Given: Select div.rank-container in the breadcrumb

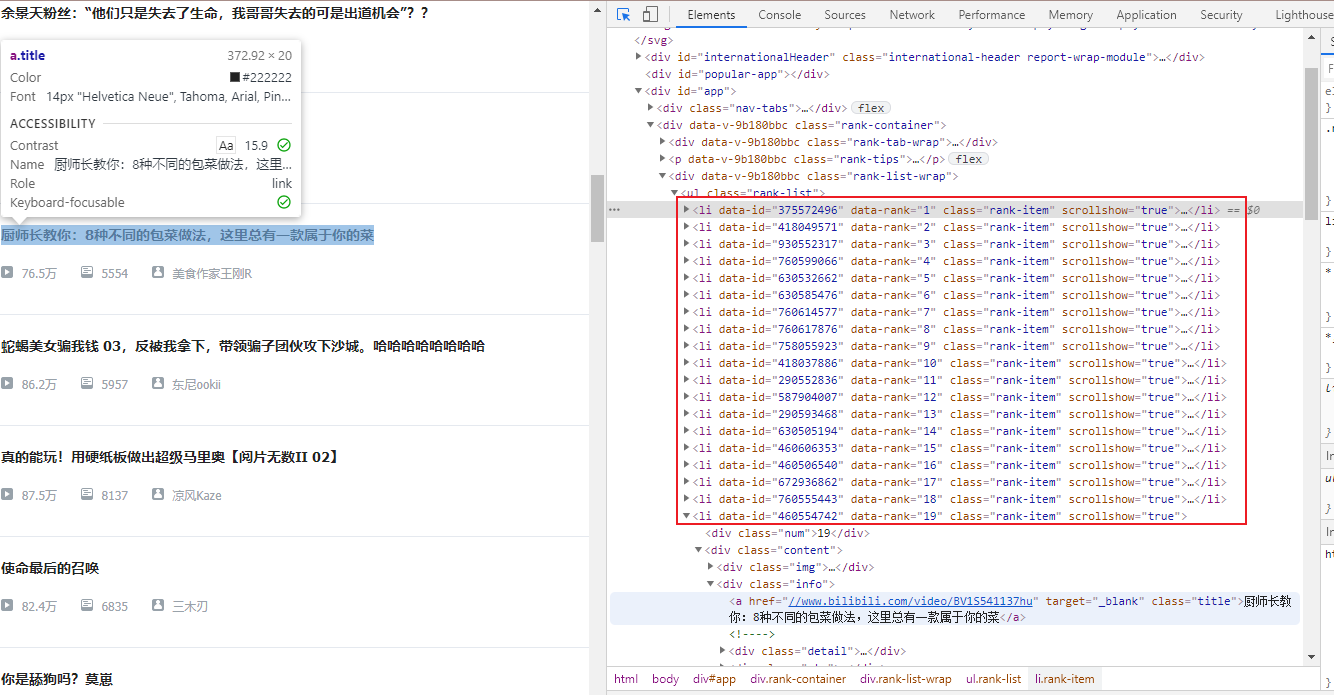Looking at the screenshot, I should tap(798, 679).
